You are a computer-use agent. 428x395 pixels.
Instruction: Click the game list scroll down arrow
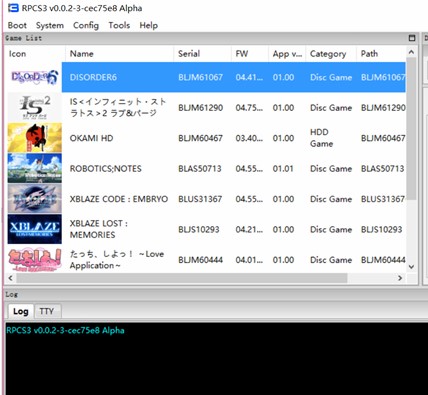(411, 267)
